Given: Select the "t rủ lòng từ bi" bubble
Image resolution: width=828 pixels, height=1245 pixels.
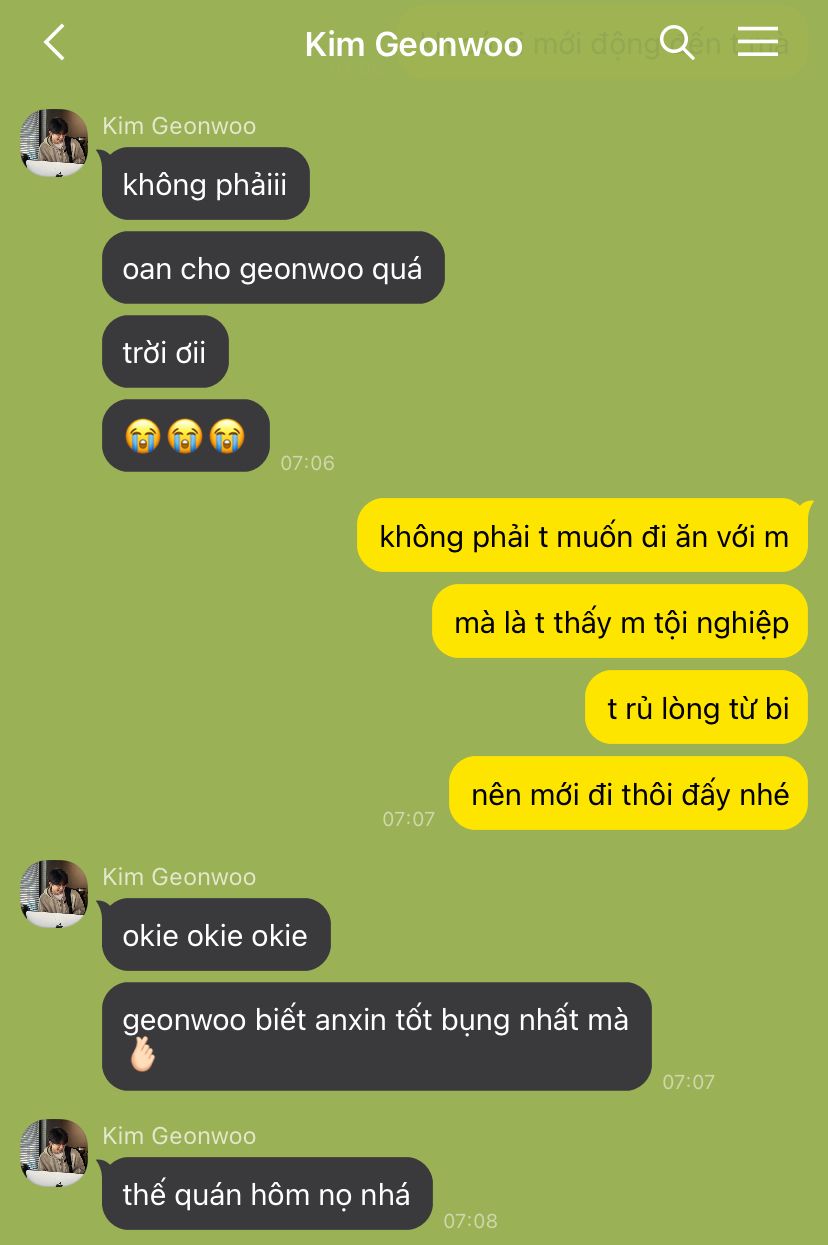Looking at the screenshot, I should pos(697,708).
